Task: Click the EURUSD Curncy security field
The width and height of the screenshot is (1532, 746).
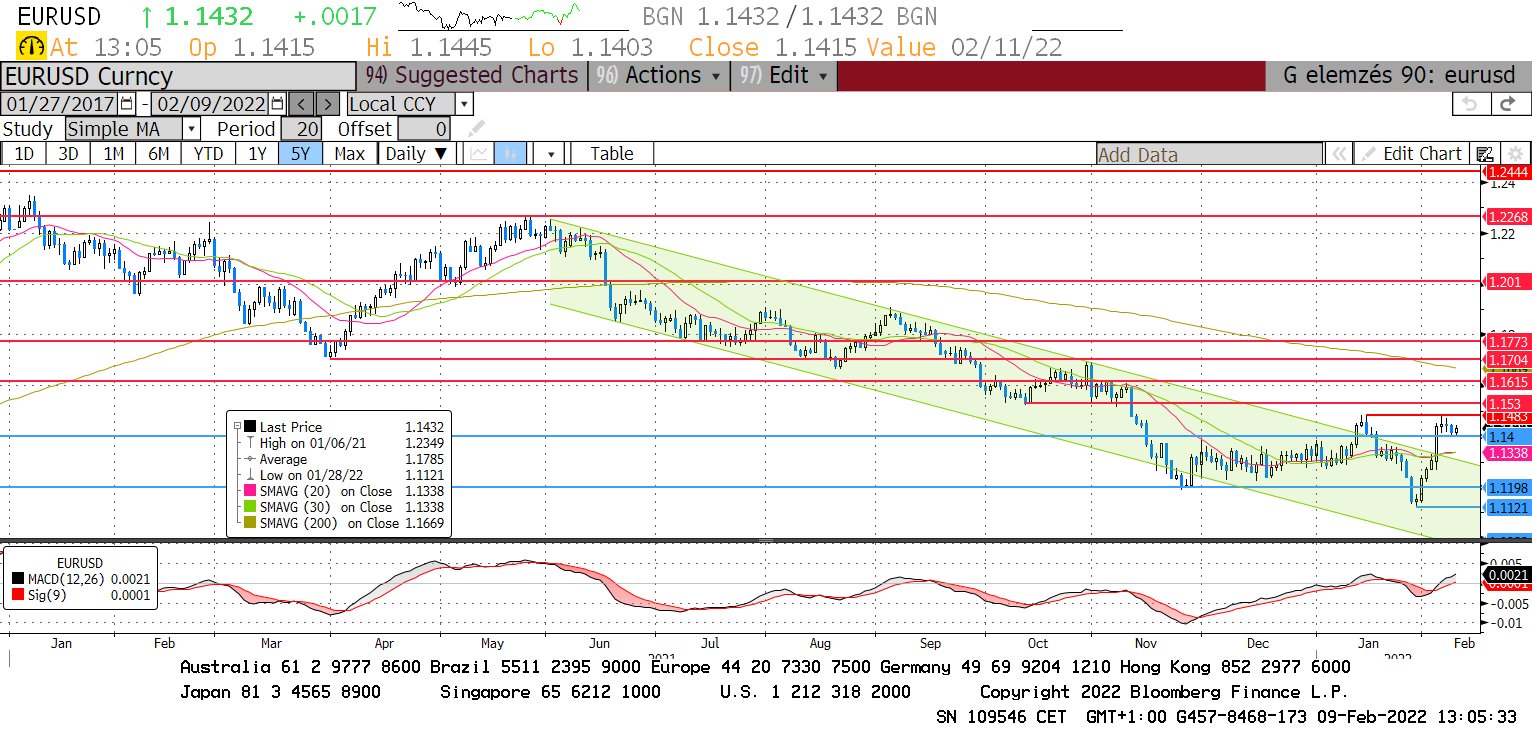Action: tap(179, 76)
